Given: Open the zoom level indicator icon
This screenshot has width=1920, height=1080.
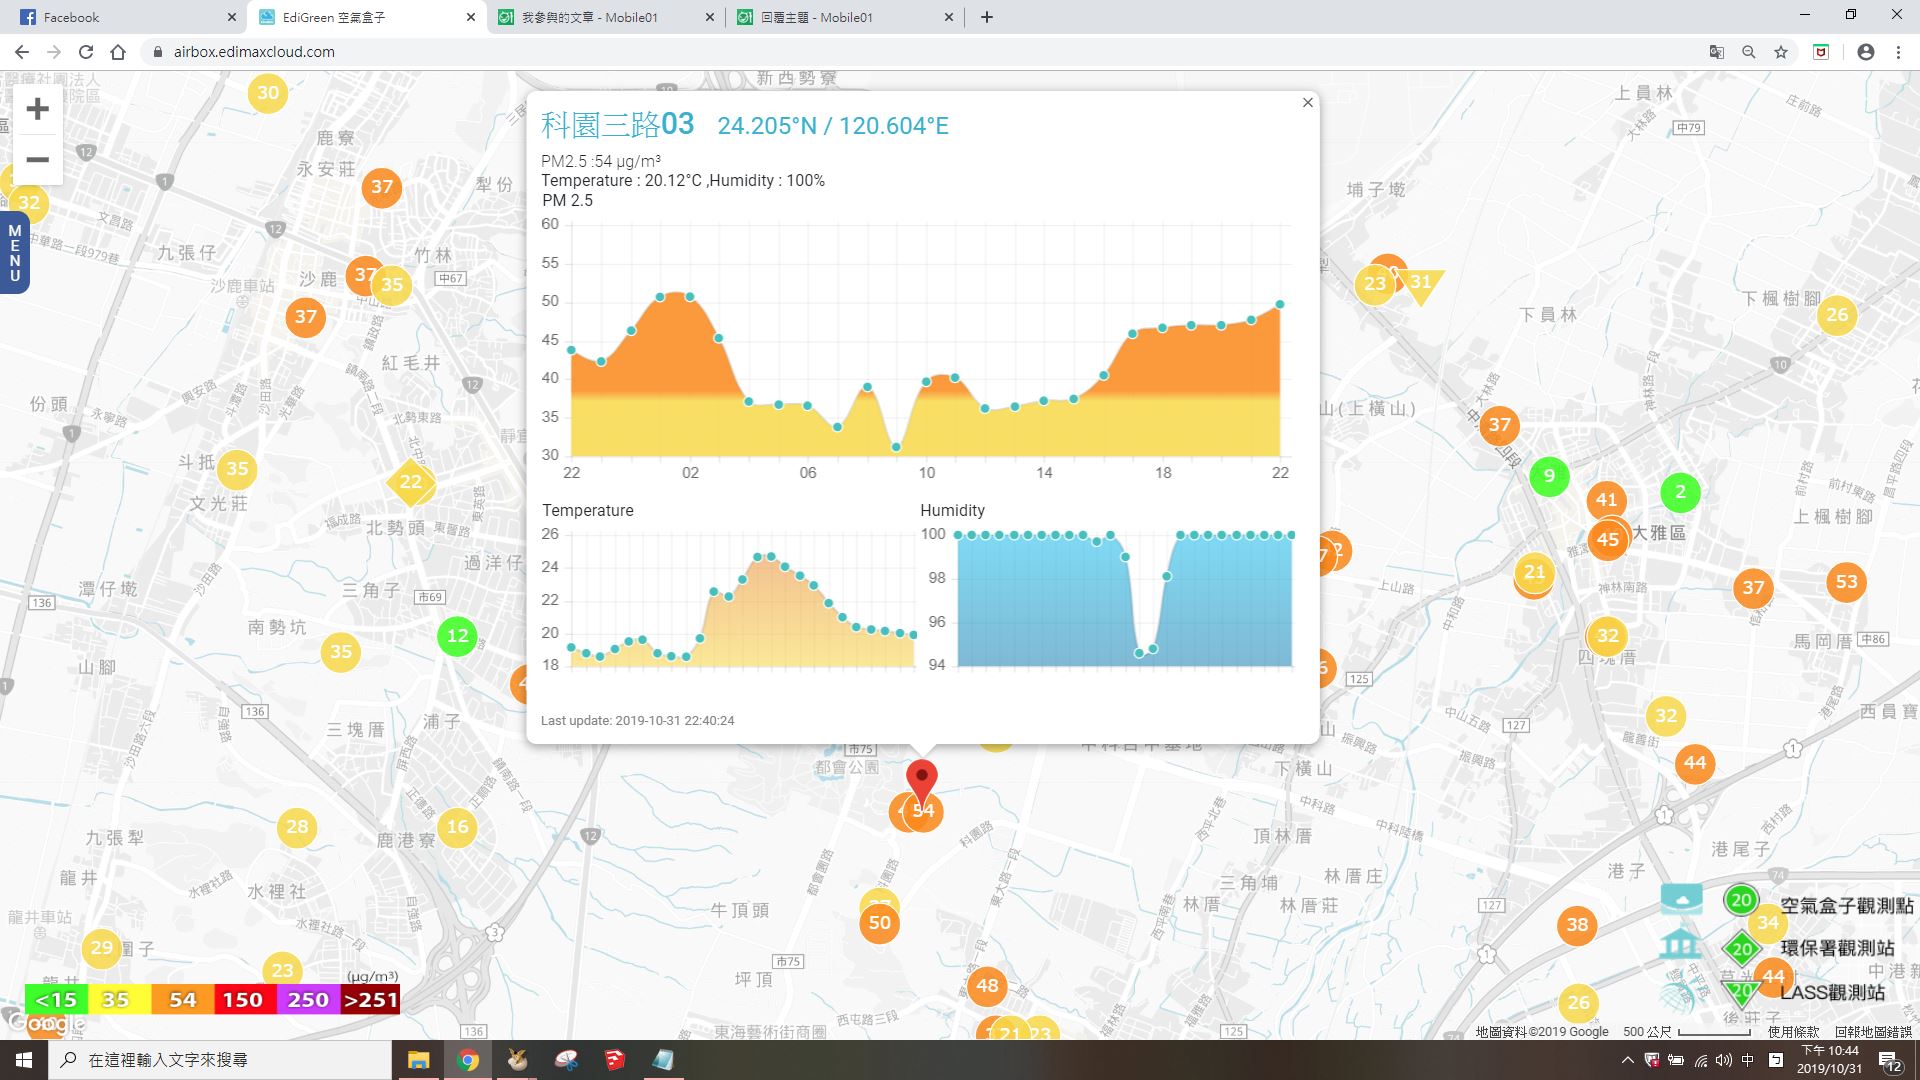Looking at the screenshot, I should pos(1748,52).
